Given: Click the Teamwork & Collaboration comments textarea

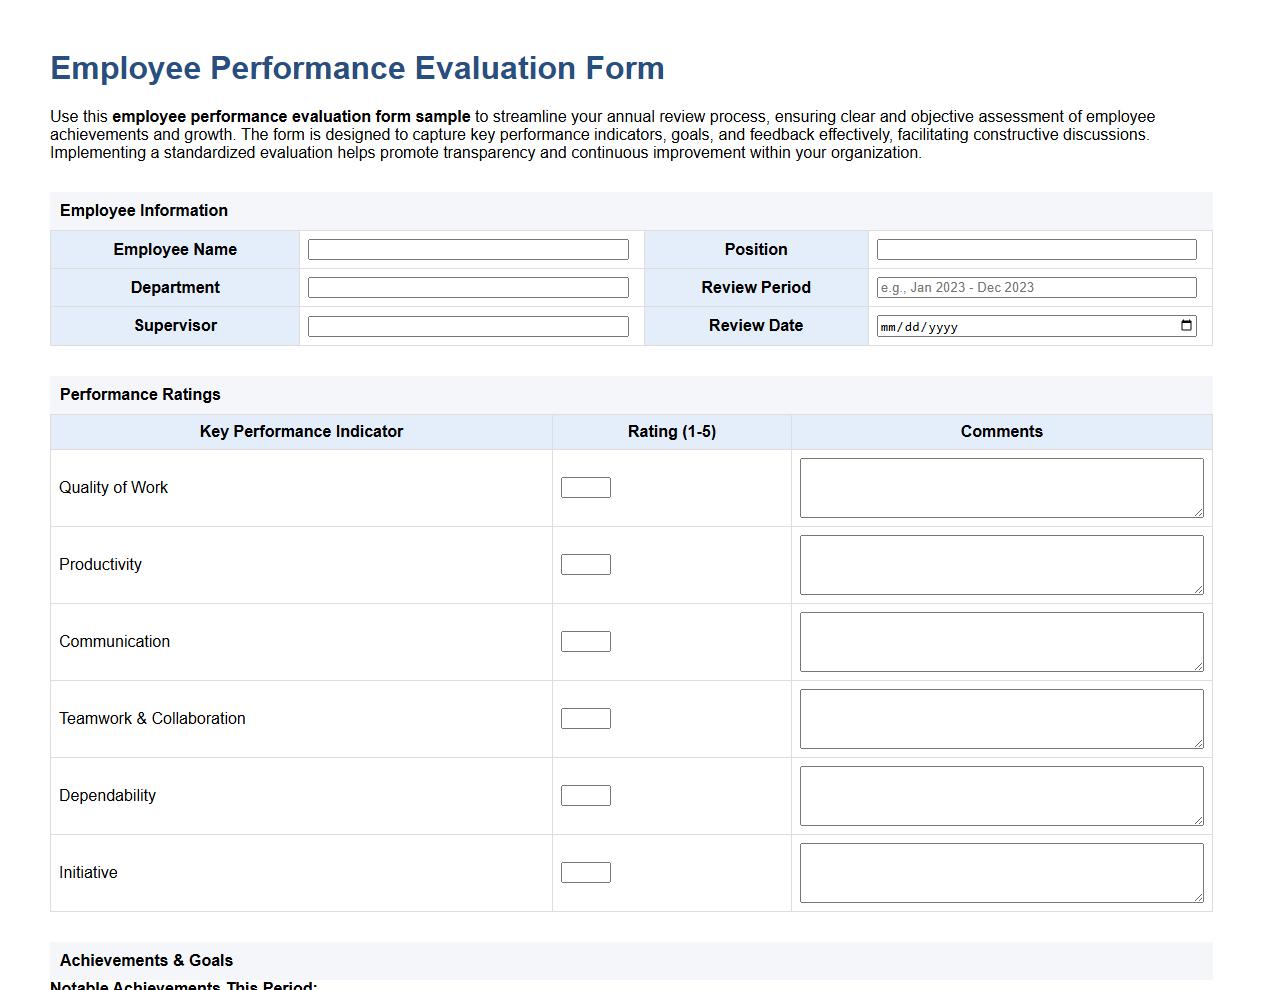Looking at the screenshot, I should (1000, 718).
